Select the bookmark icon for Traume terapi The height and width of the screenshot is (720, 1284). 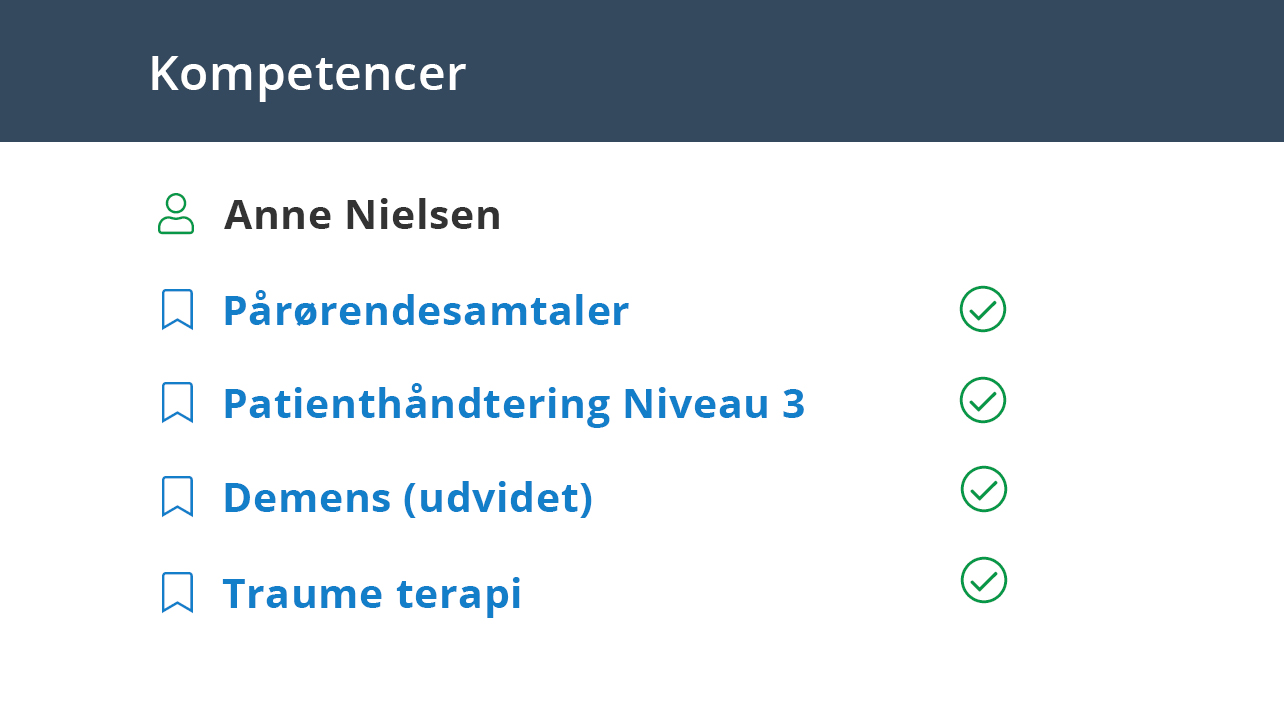coord(177,592)
